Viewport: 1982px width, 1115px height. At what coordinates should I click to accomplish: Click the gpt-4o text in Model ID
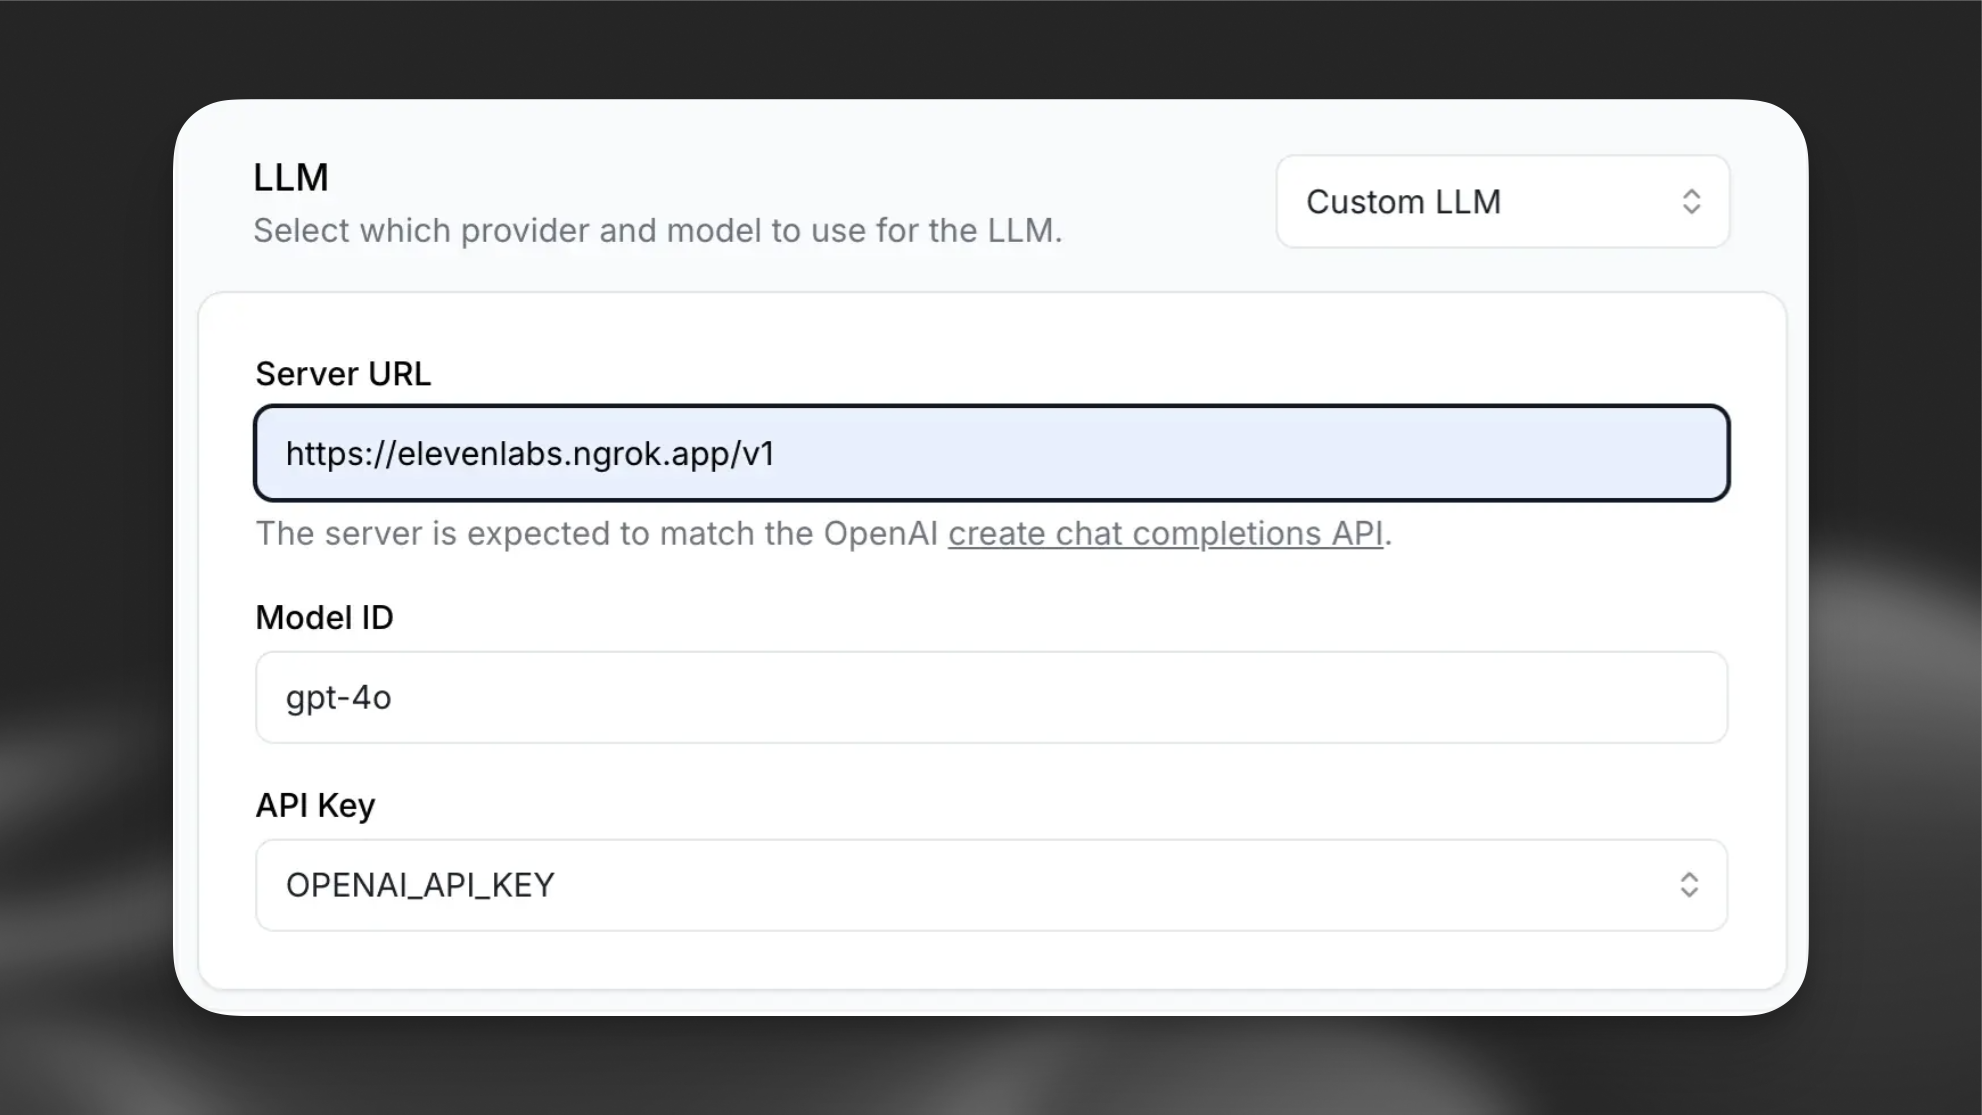tap(338, 697)
